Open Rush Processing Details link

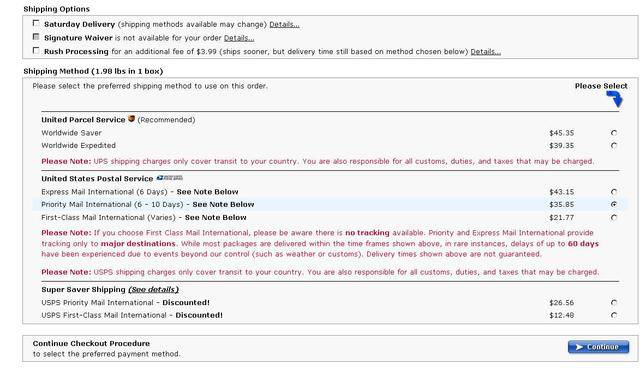click(x=486, y=52)
